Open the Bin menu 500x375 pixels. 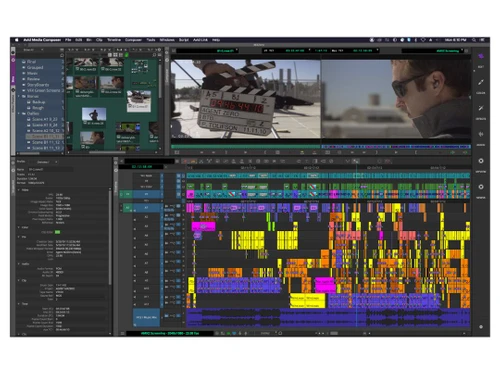[x=89, y=40]
